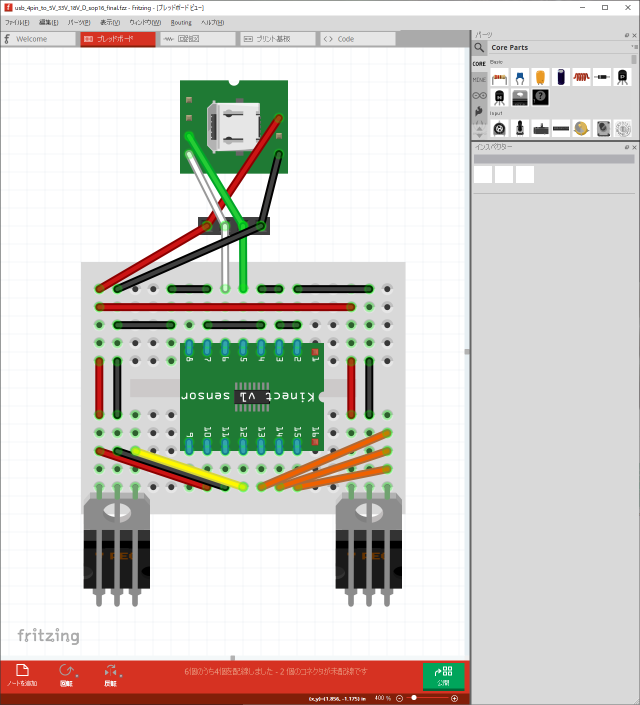Select the yellow jumper wire

pos(189,469)
